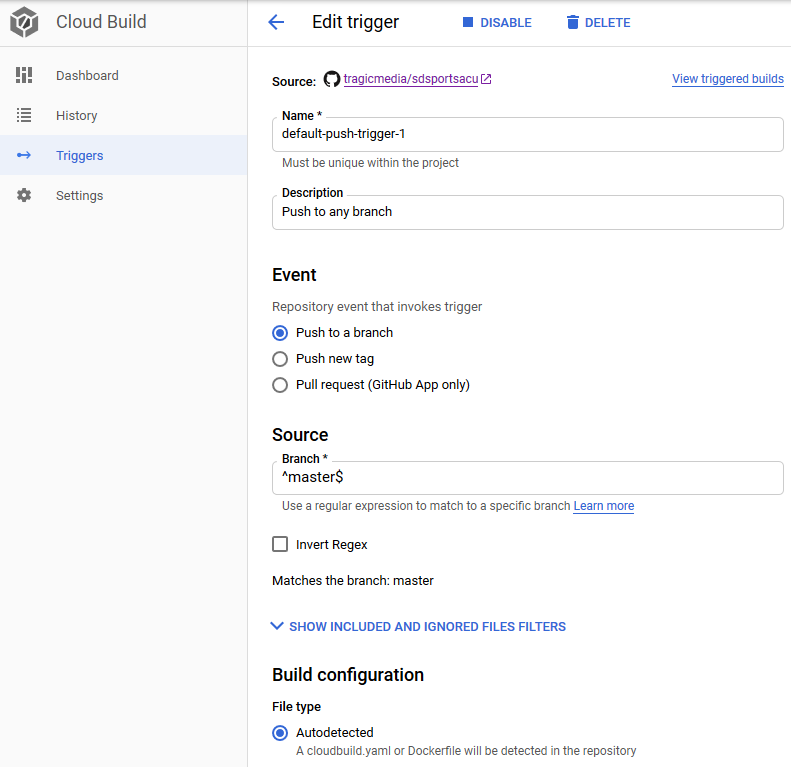
Task: Click 'Matches the branch: master' text
Action: coord(353,581)
